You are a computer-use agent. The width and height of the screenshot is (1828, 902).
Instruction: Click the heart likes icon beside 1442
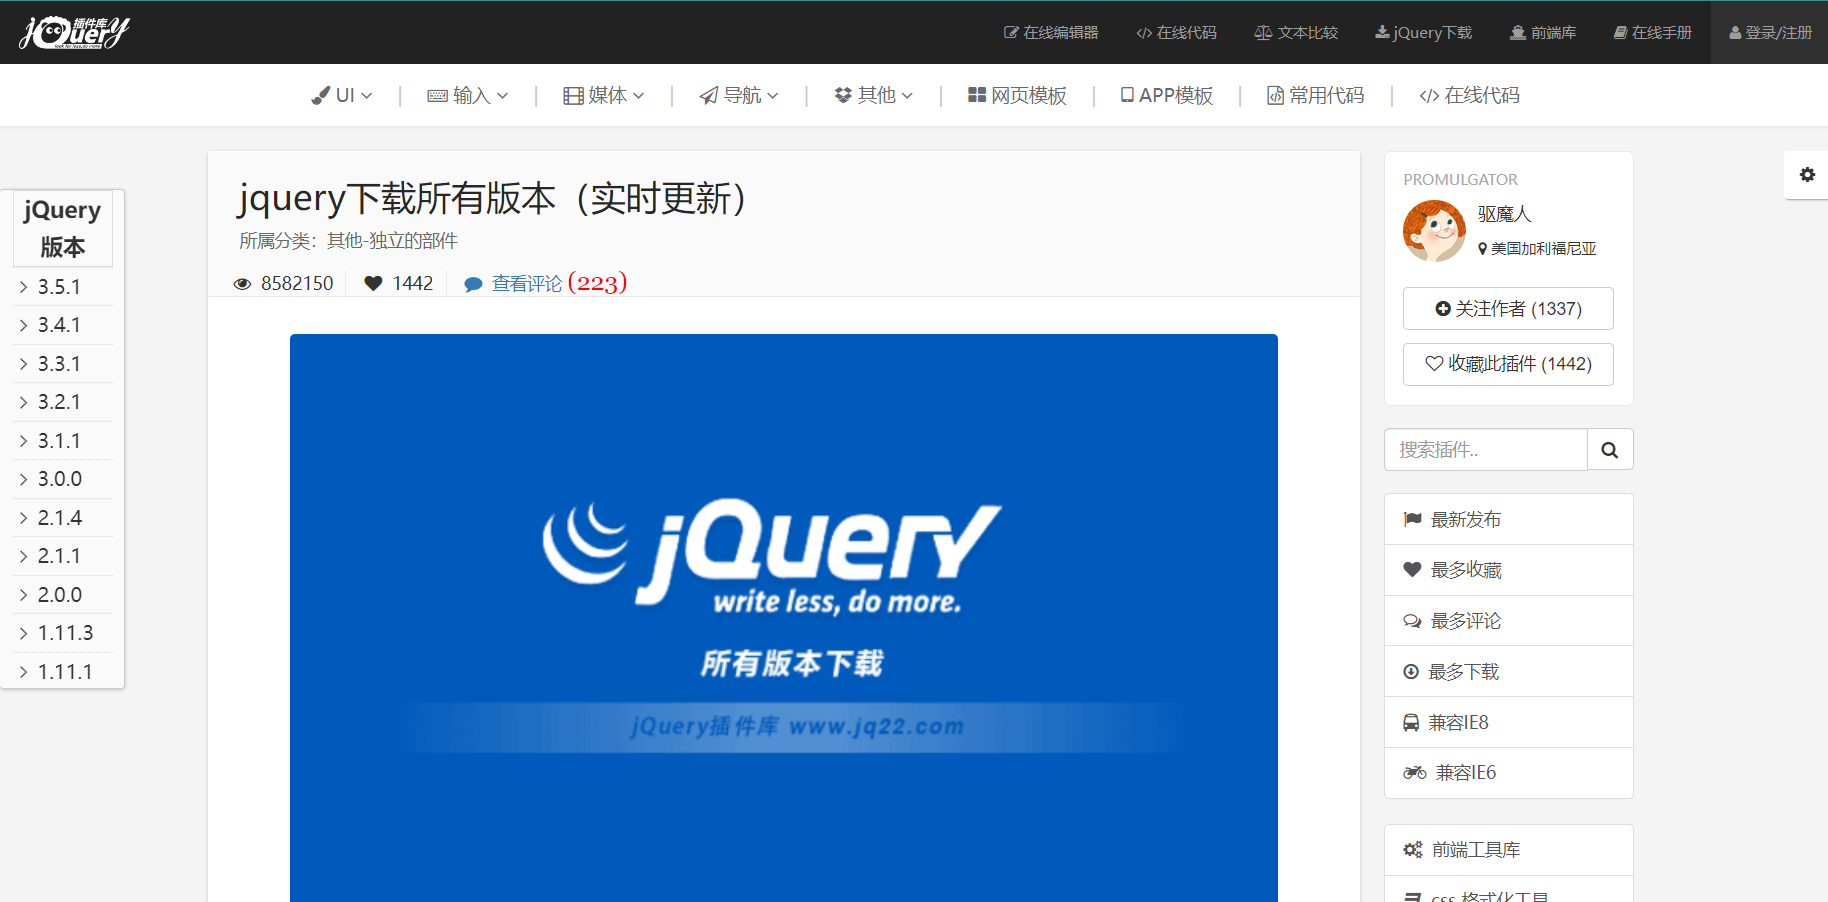[373, 284]
